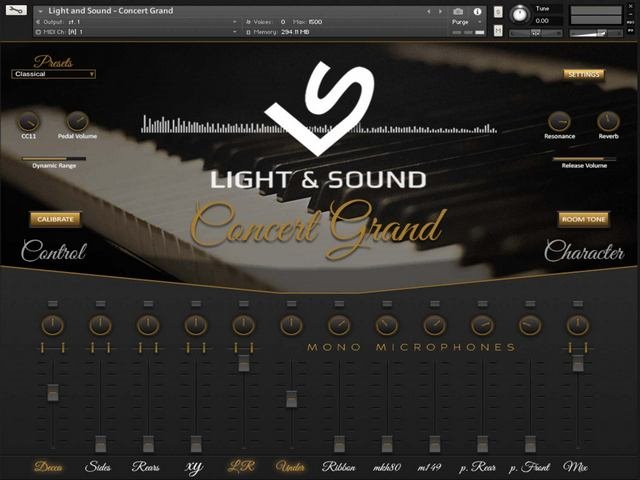The image size is (640, 480).
Task: Click the ROOM TONE button
Action: point(583,219)
